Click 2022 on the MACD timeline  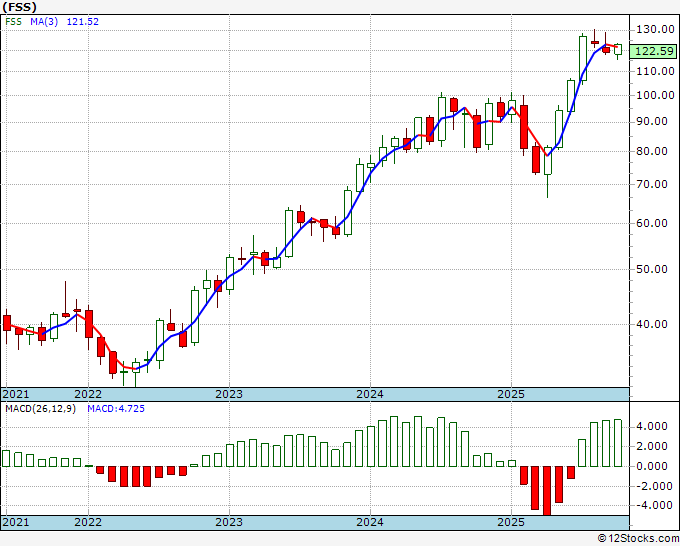tap(88, 522)
